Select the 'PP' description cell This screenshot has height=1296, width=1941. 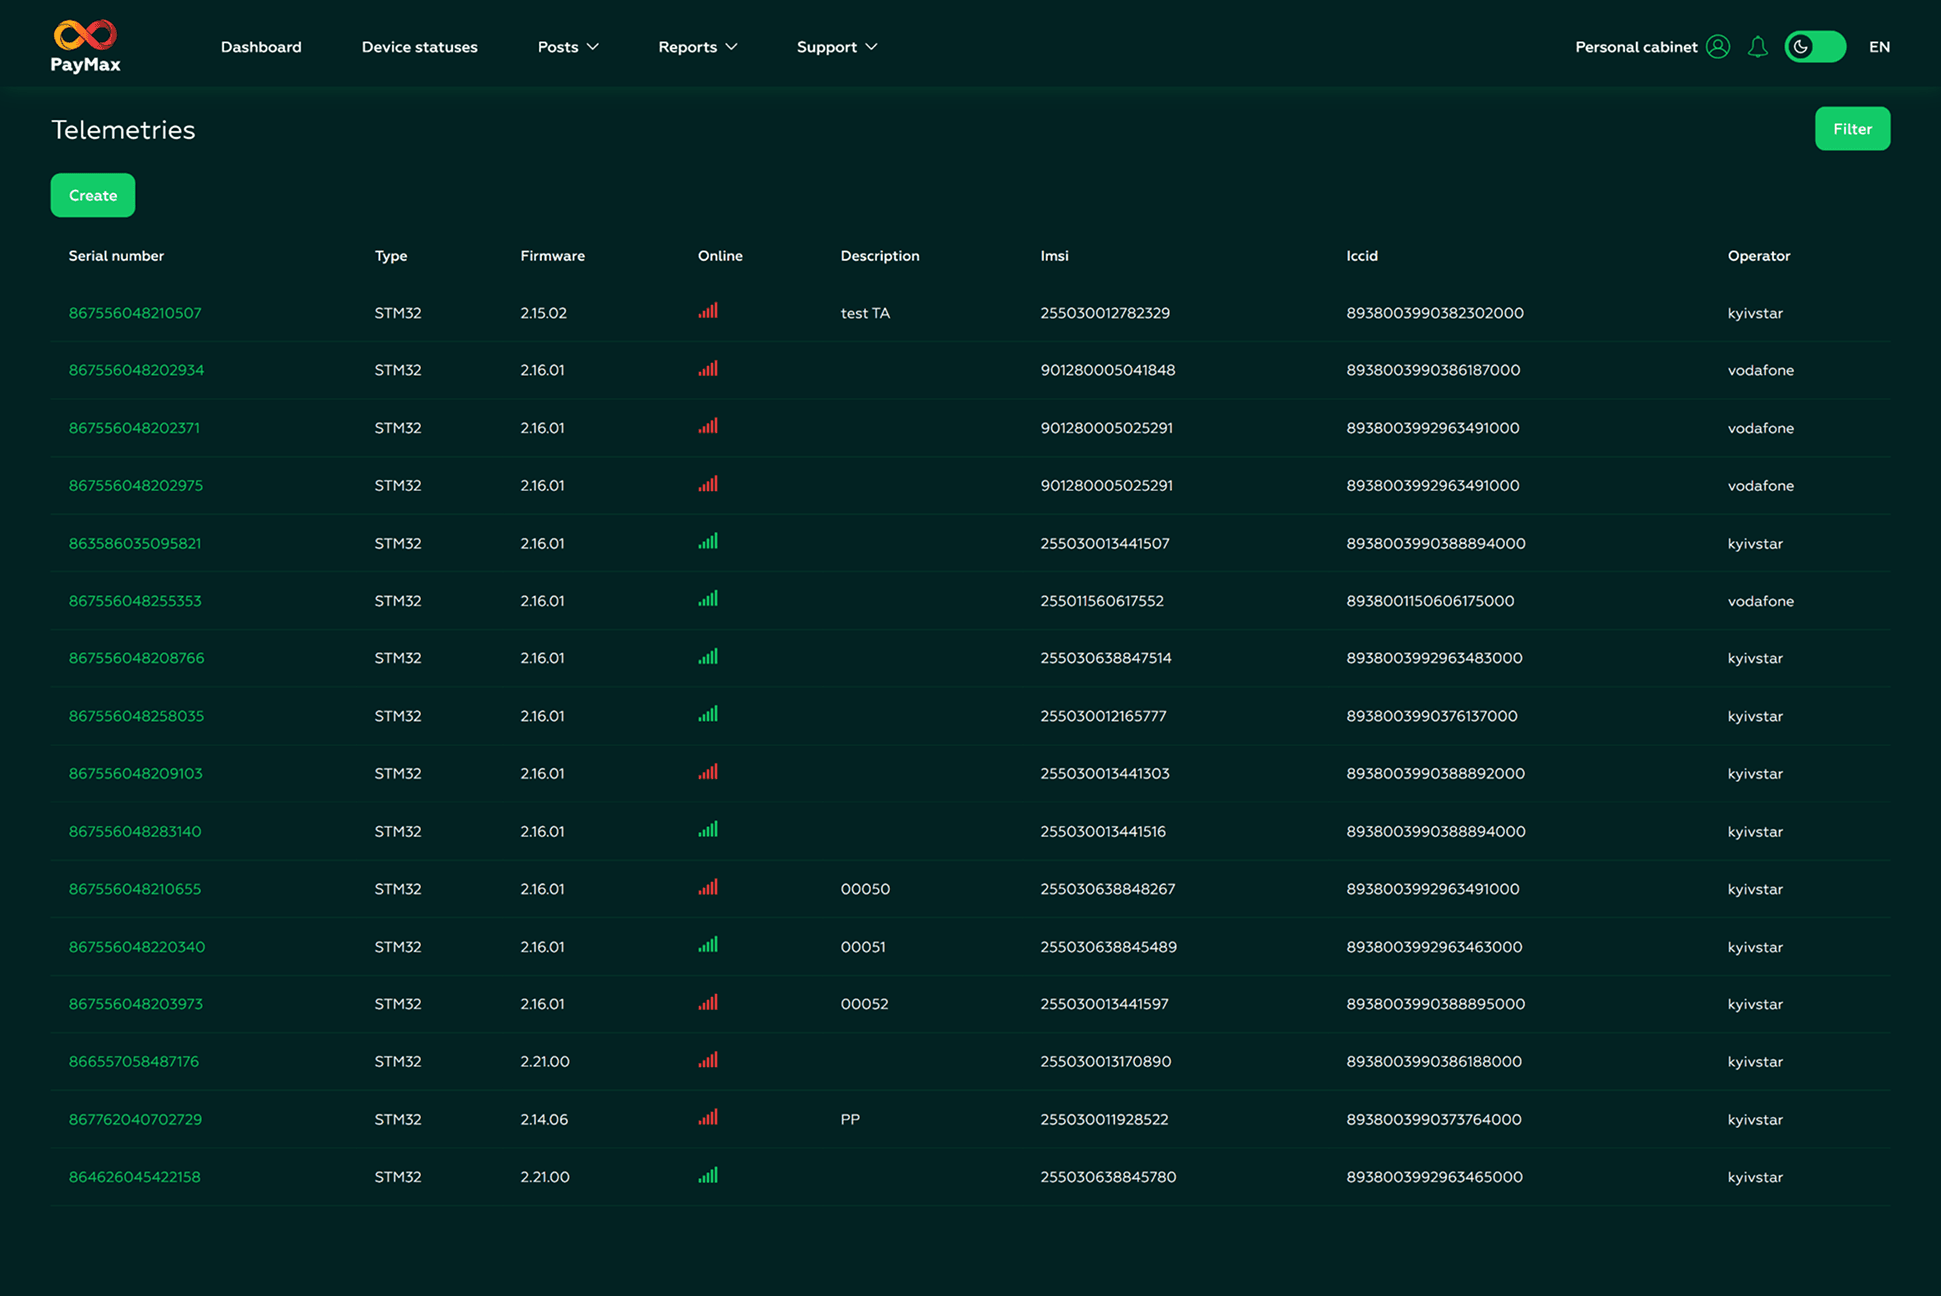850,1119
